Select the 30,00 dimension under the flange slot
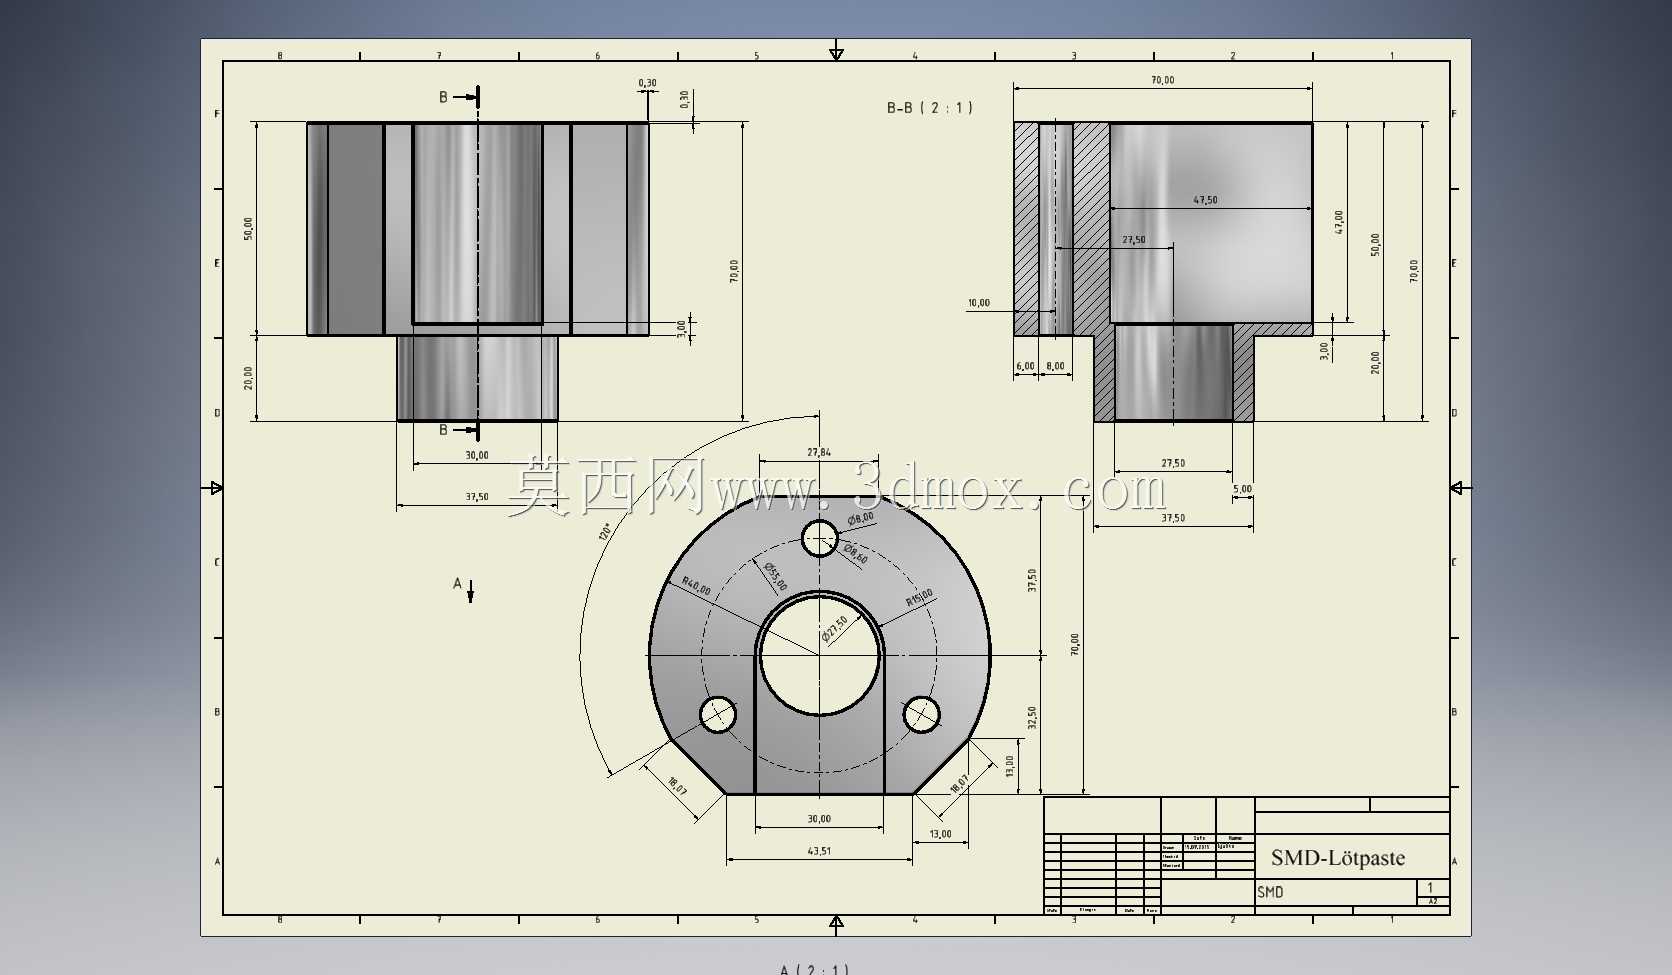The height and width of the screenshot is (975, 1672). click(819, 819)
